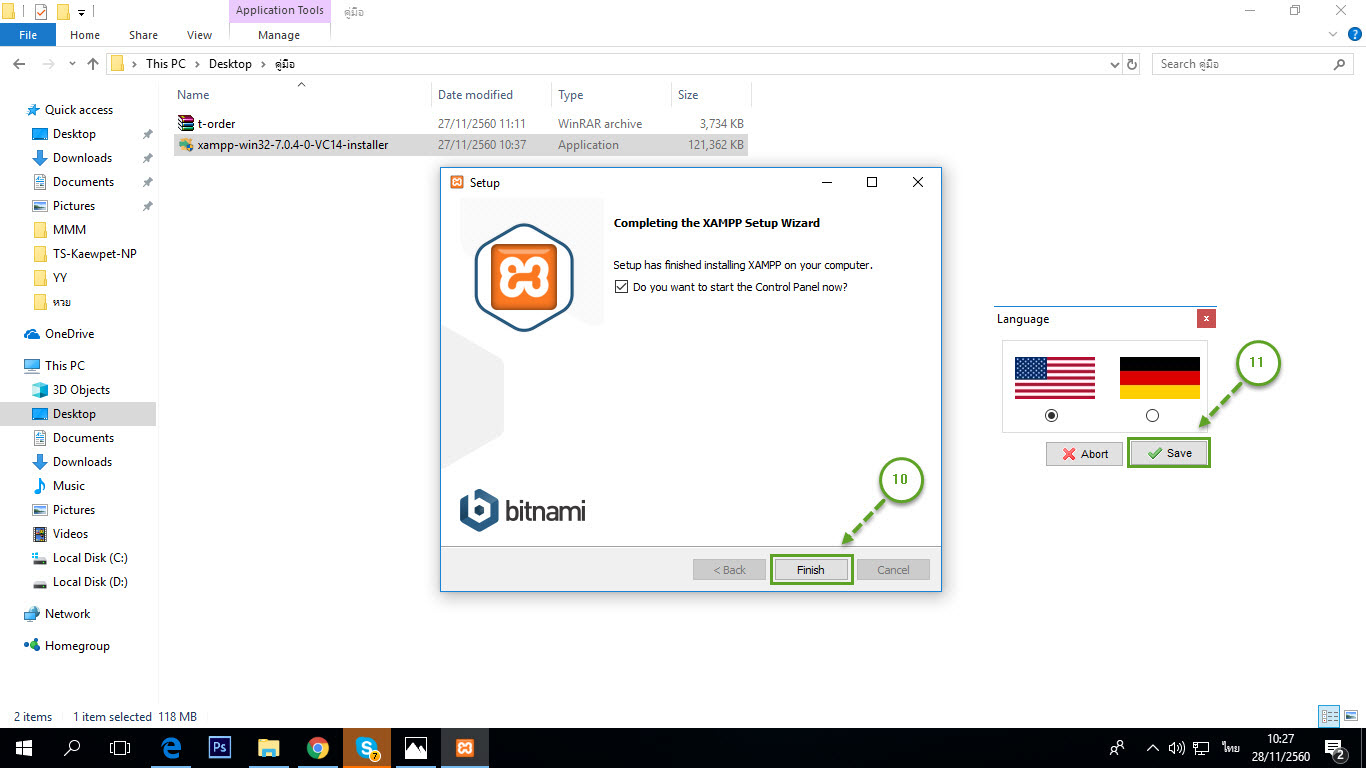Viewport: 1366px width, 768px height.
Task: Open the View ribbon tab
Action: (200, 35)
